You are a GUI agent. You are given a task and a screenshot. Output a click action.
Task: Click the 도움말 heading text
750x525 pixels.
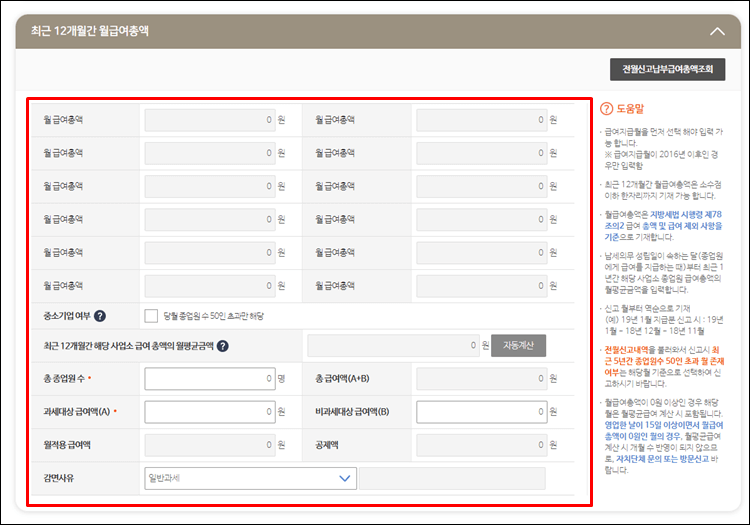click(x=630, y=109)
